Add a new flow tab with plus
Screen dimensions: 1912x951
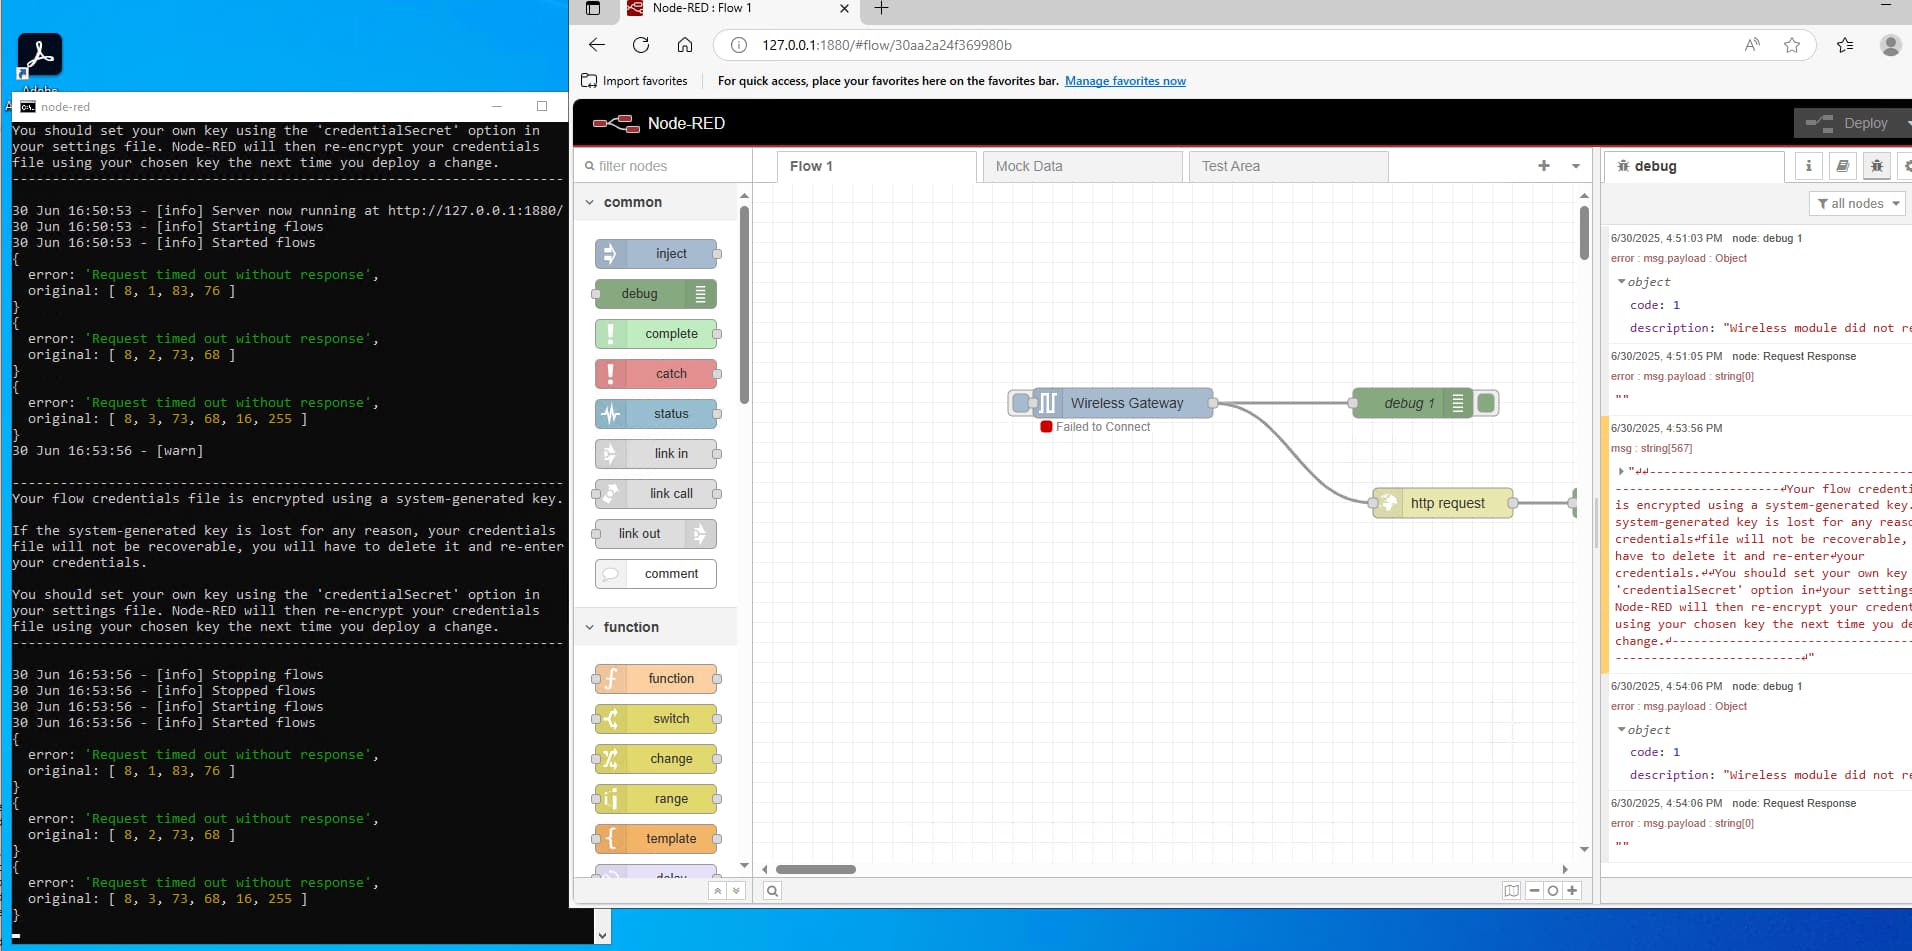1544,166
